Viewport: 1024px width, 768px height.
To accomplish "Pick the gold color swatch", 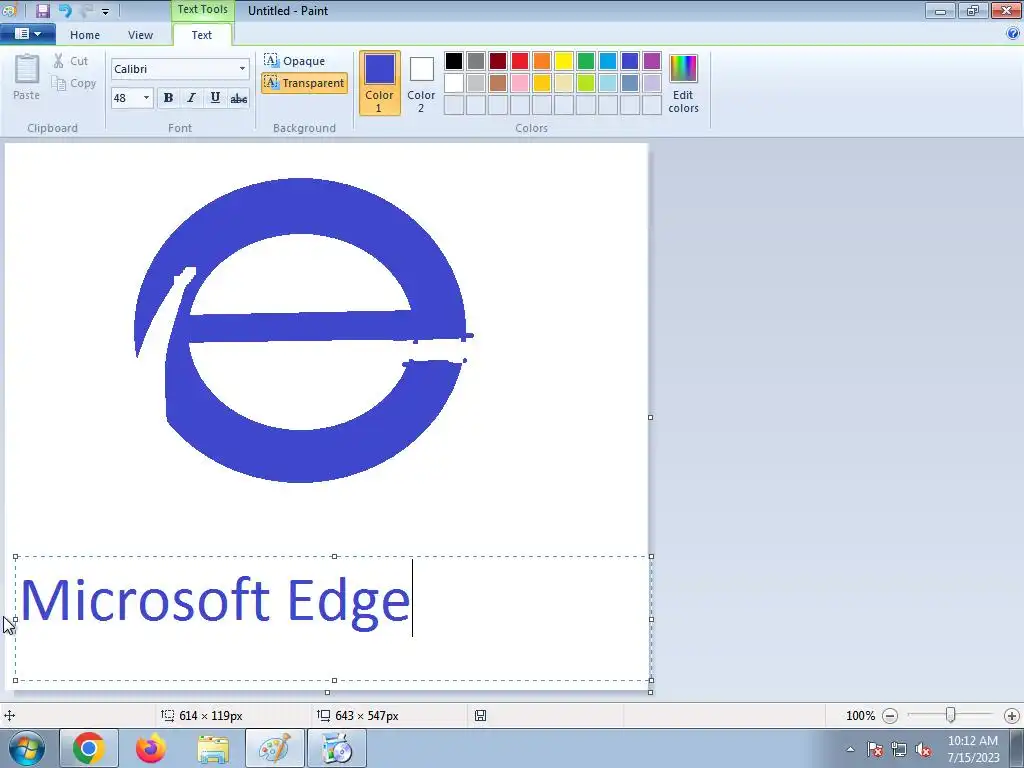I will click(x=542, y=83).
